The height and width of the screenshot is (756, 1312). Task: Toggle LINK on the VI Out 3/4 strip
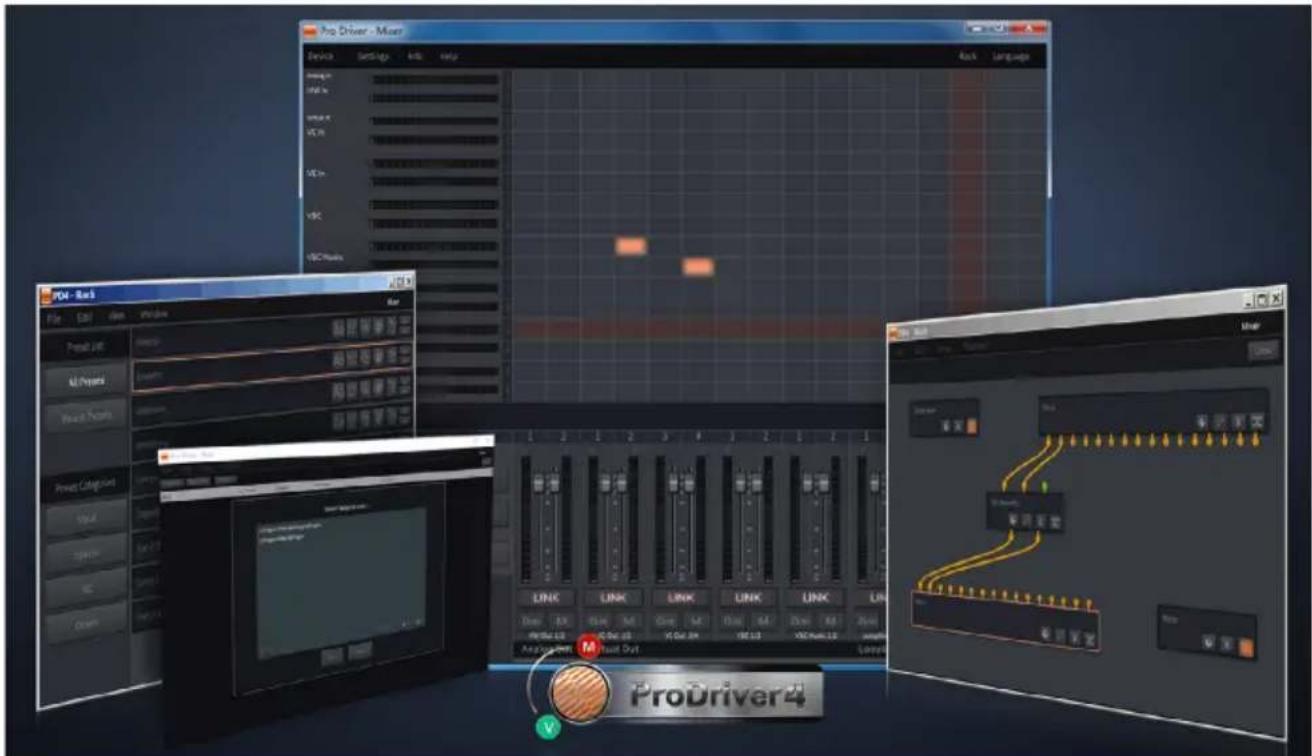(x=679, y=597)
